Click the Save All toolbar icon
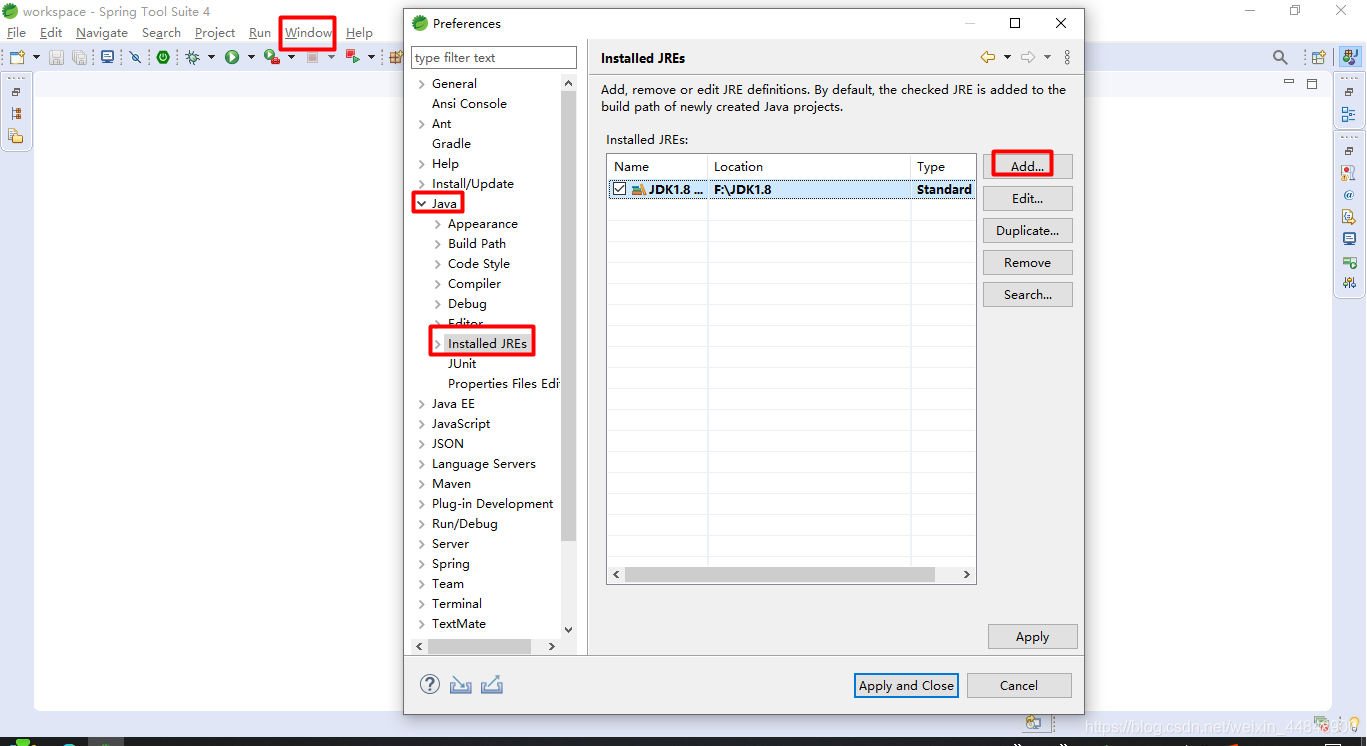 [x=79, y=57]
